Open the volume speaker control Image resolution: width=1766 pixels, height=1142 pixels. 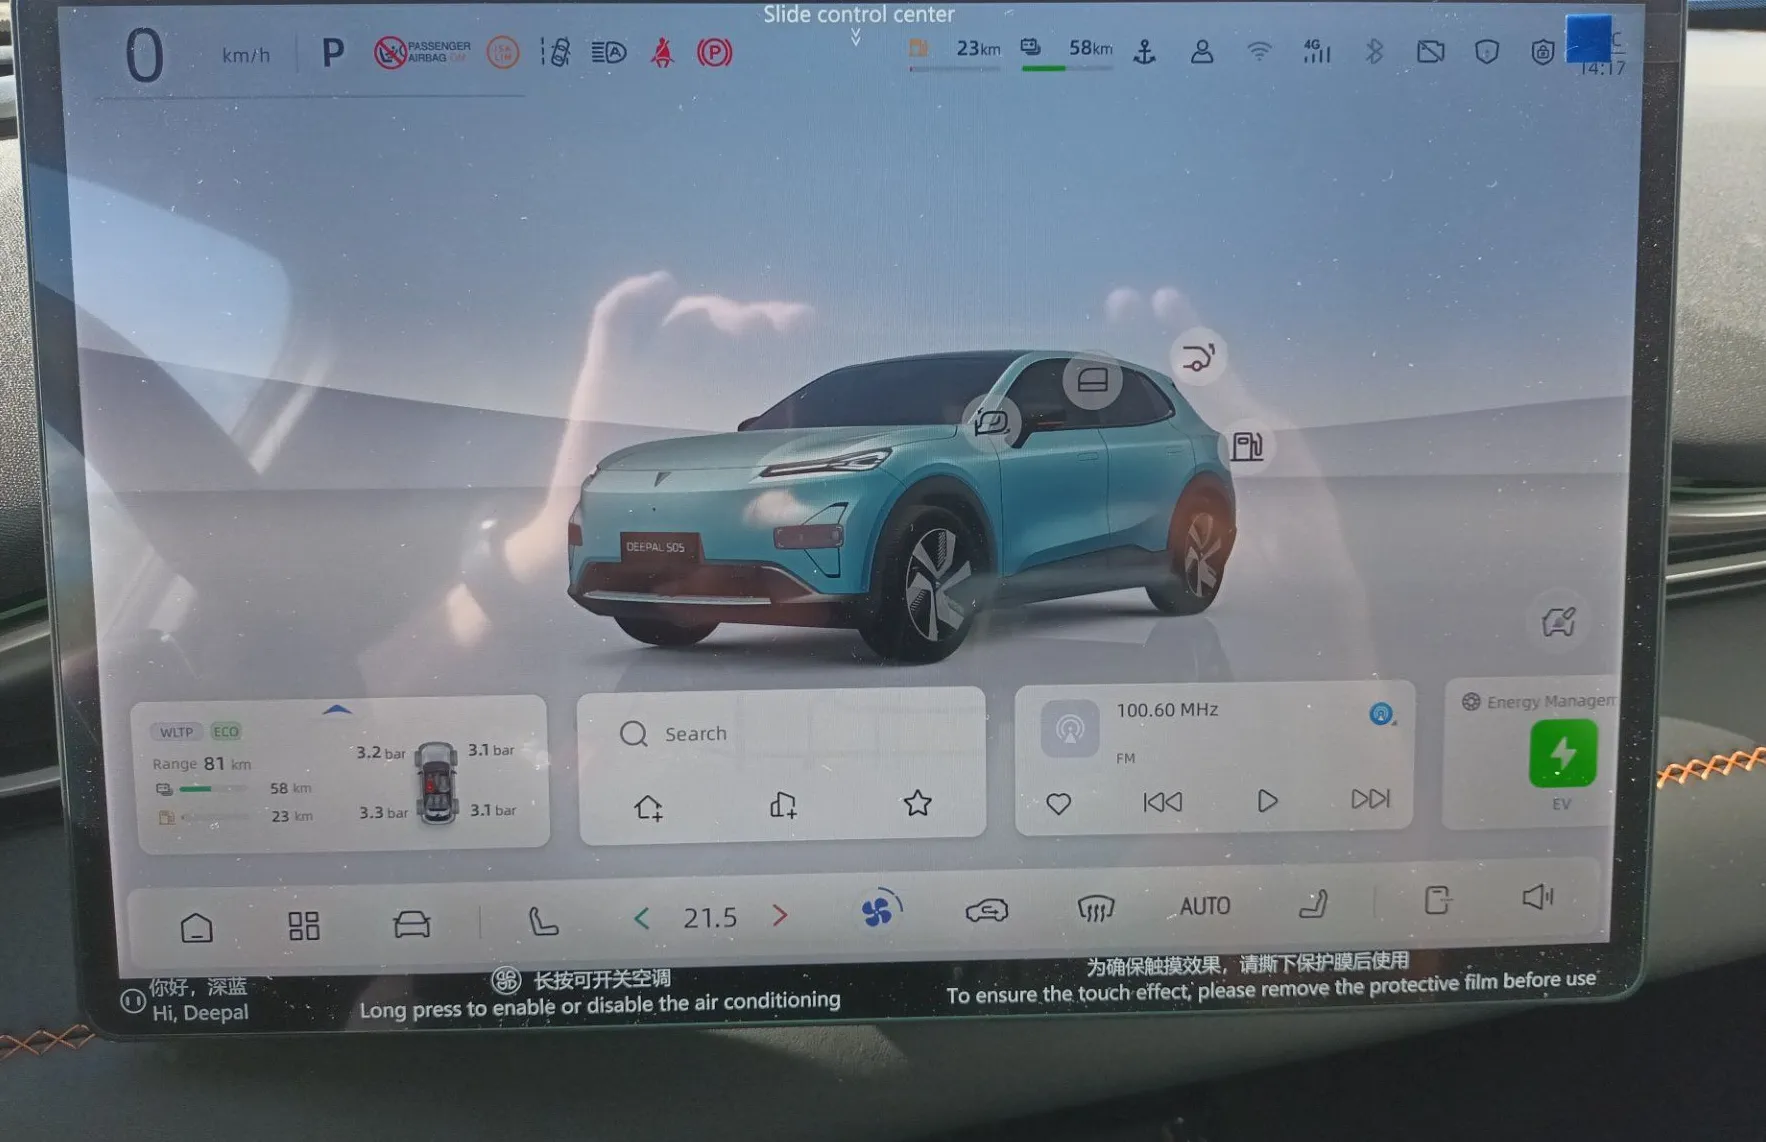pyautogui.click(x=1539, y=897)
